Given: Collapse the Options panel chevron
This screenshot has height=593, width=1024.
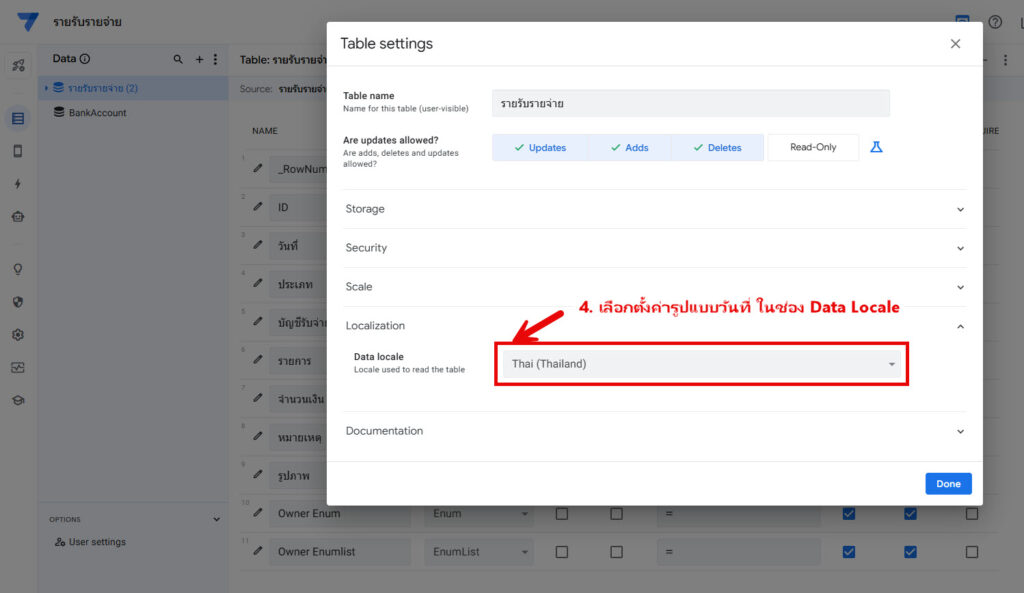Looking at the screenshot, I should coord(216,519).
